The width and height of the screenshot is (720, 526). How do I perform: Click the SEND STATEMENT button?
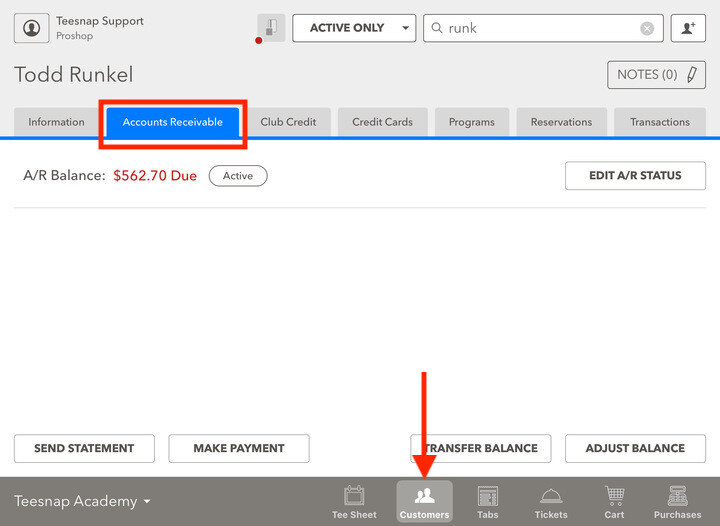pyautogui.click(x=84, y=448)
